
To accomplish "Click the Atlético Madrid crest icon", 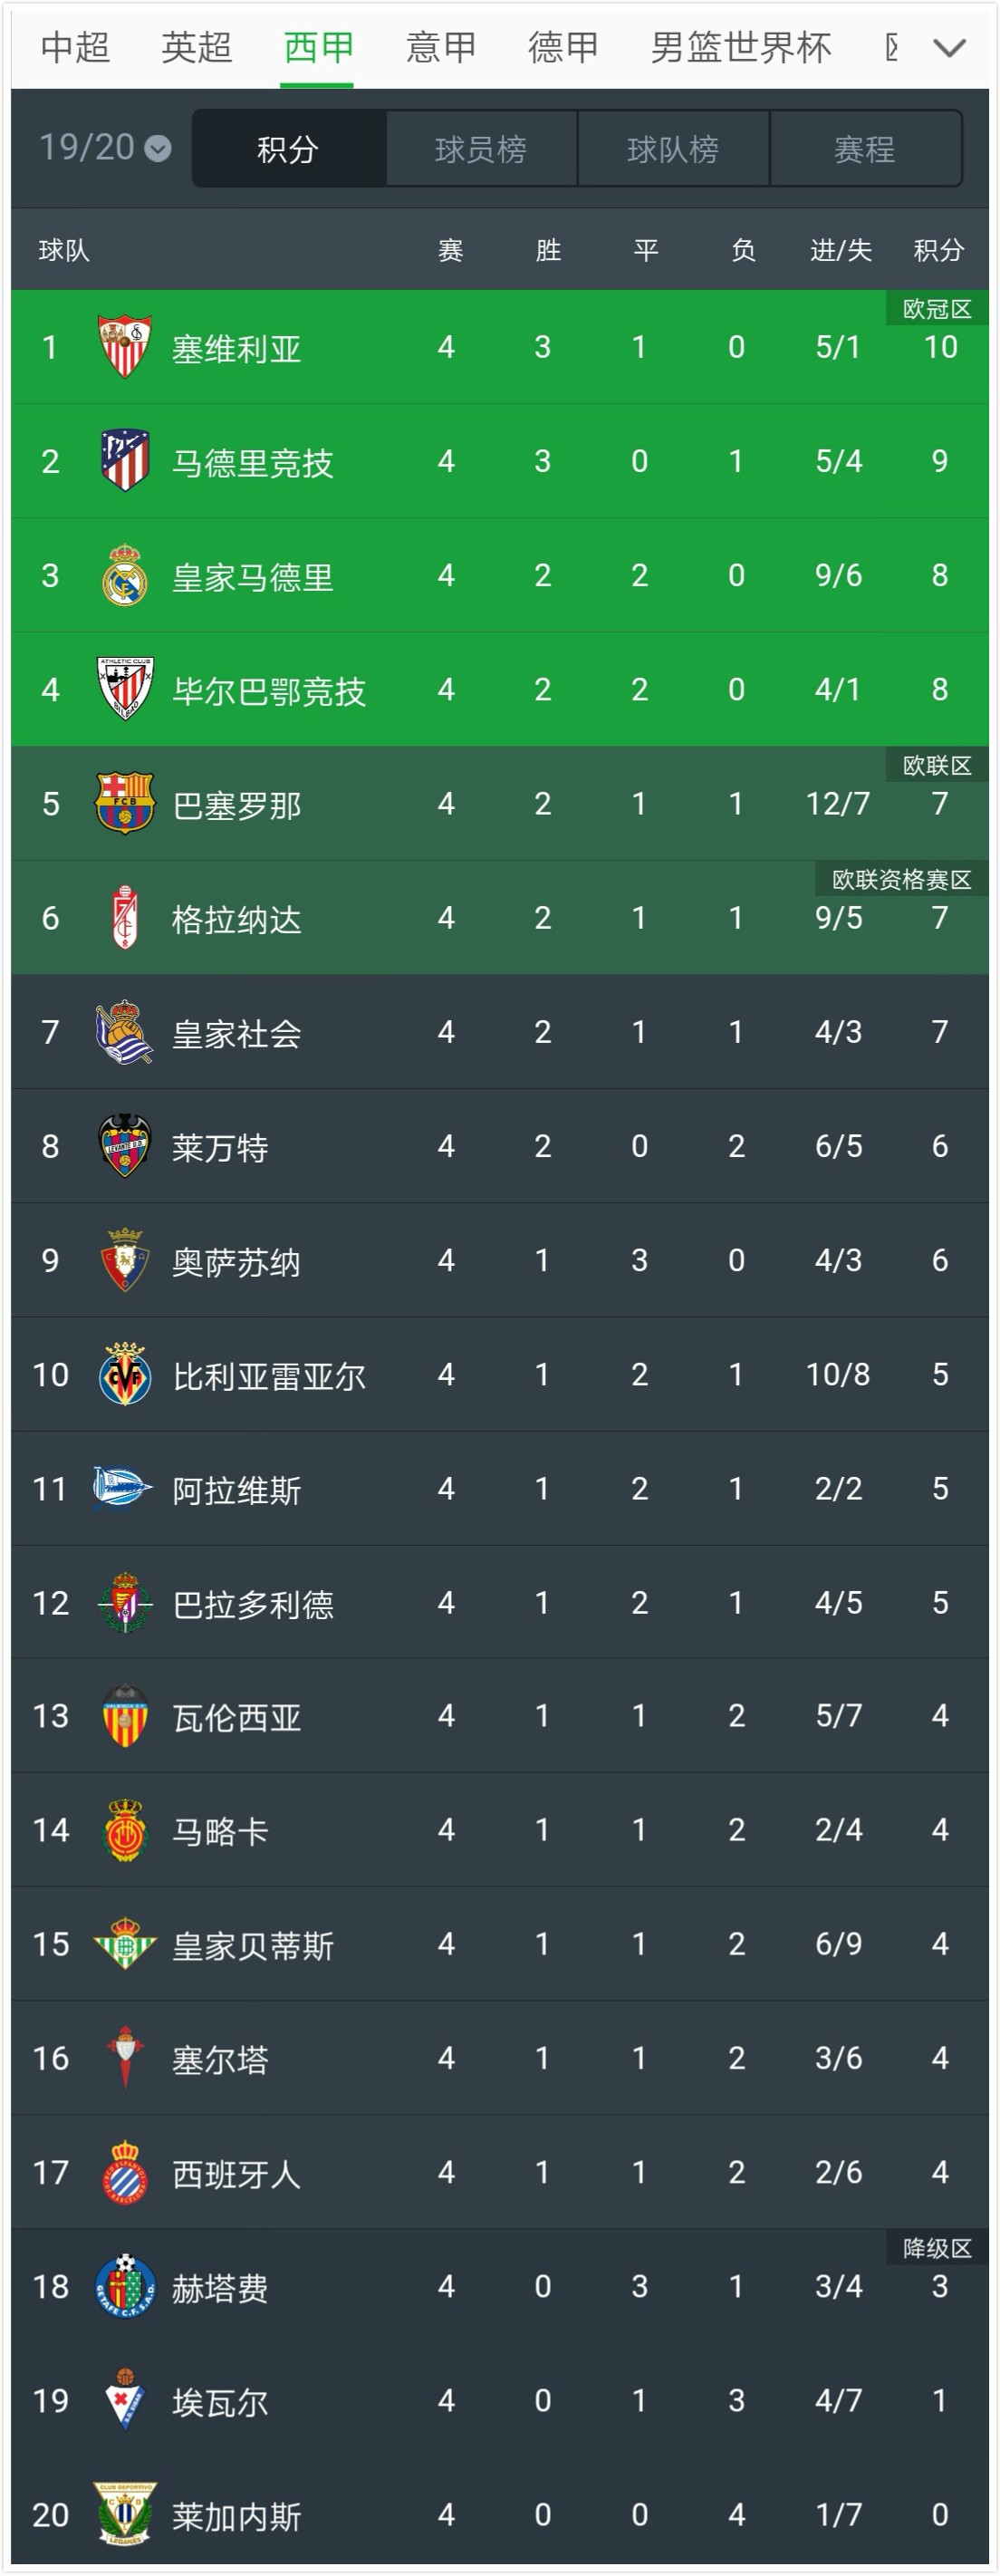I will point(124,461).
